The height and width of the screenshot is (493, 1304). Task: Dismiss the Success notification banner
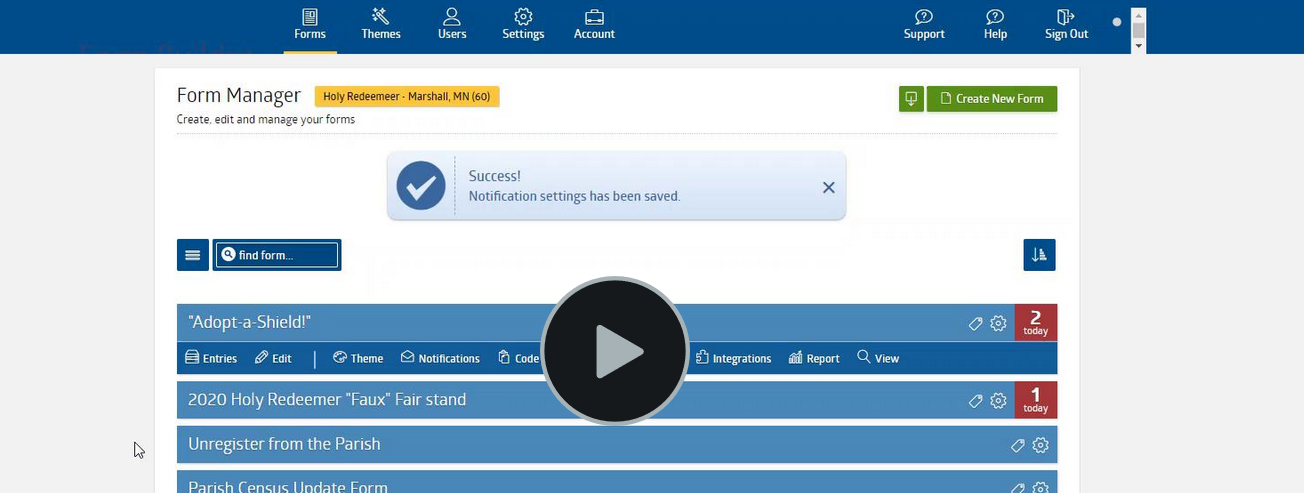(828, 187)
